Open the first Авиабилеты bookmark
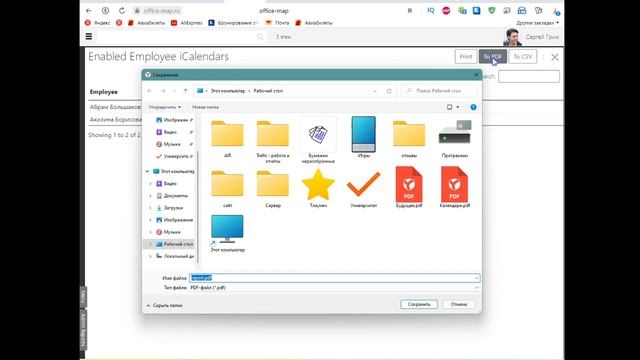This screenshot has height=360, width=640. coord(146,23)
